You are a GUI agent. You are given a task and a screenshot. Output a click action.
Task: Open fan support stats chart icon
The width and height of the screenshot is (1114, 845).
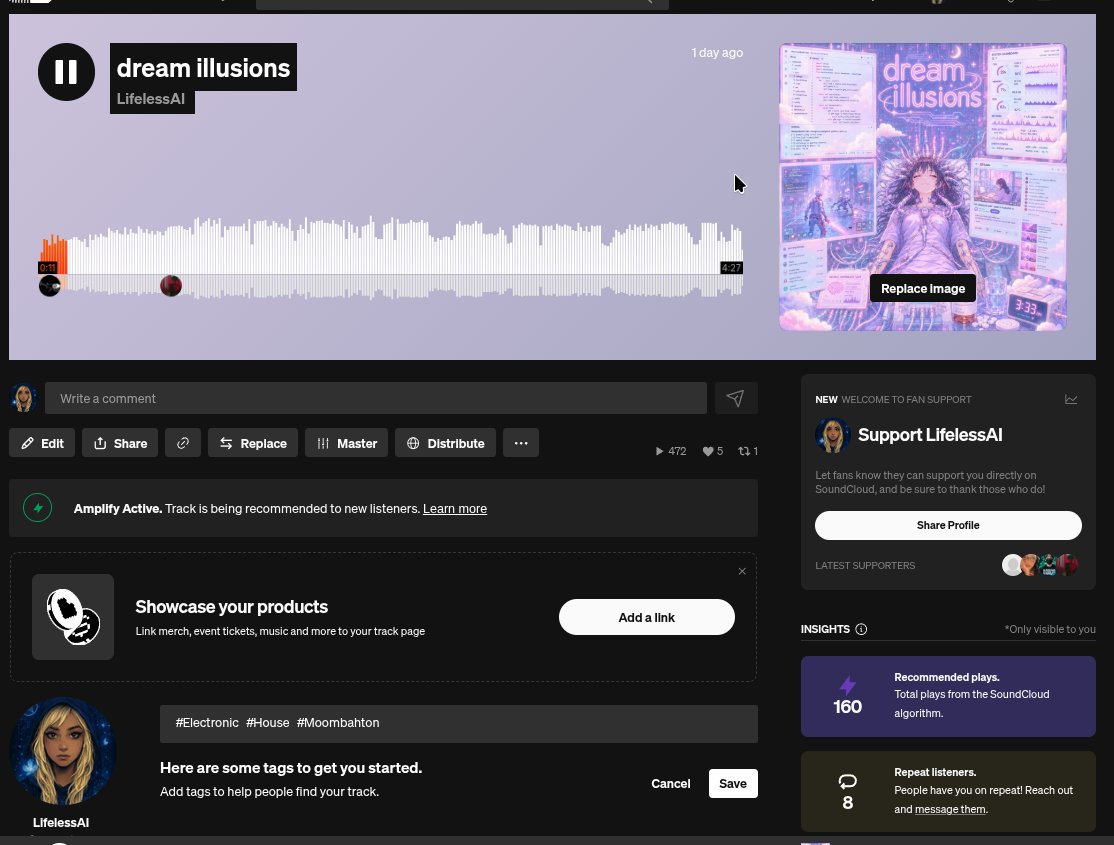click(x=1071, y=399)
